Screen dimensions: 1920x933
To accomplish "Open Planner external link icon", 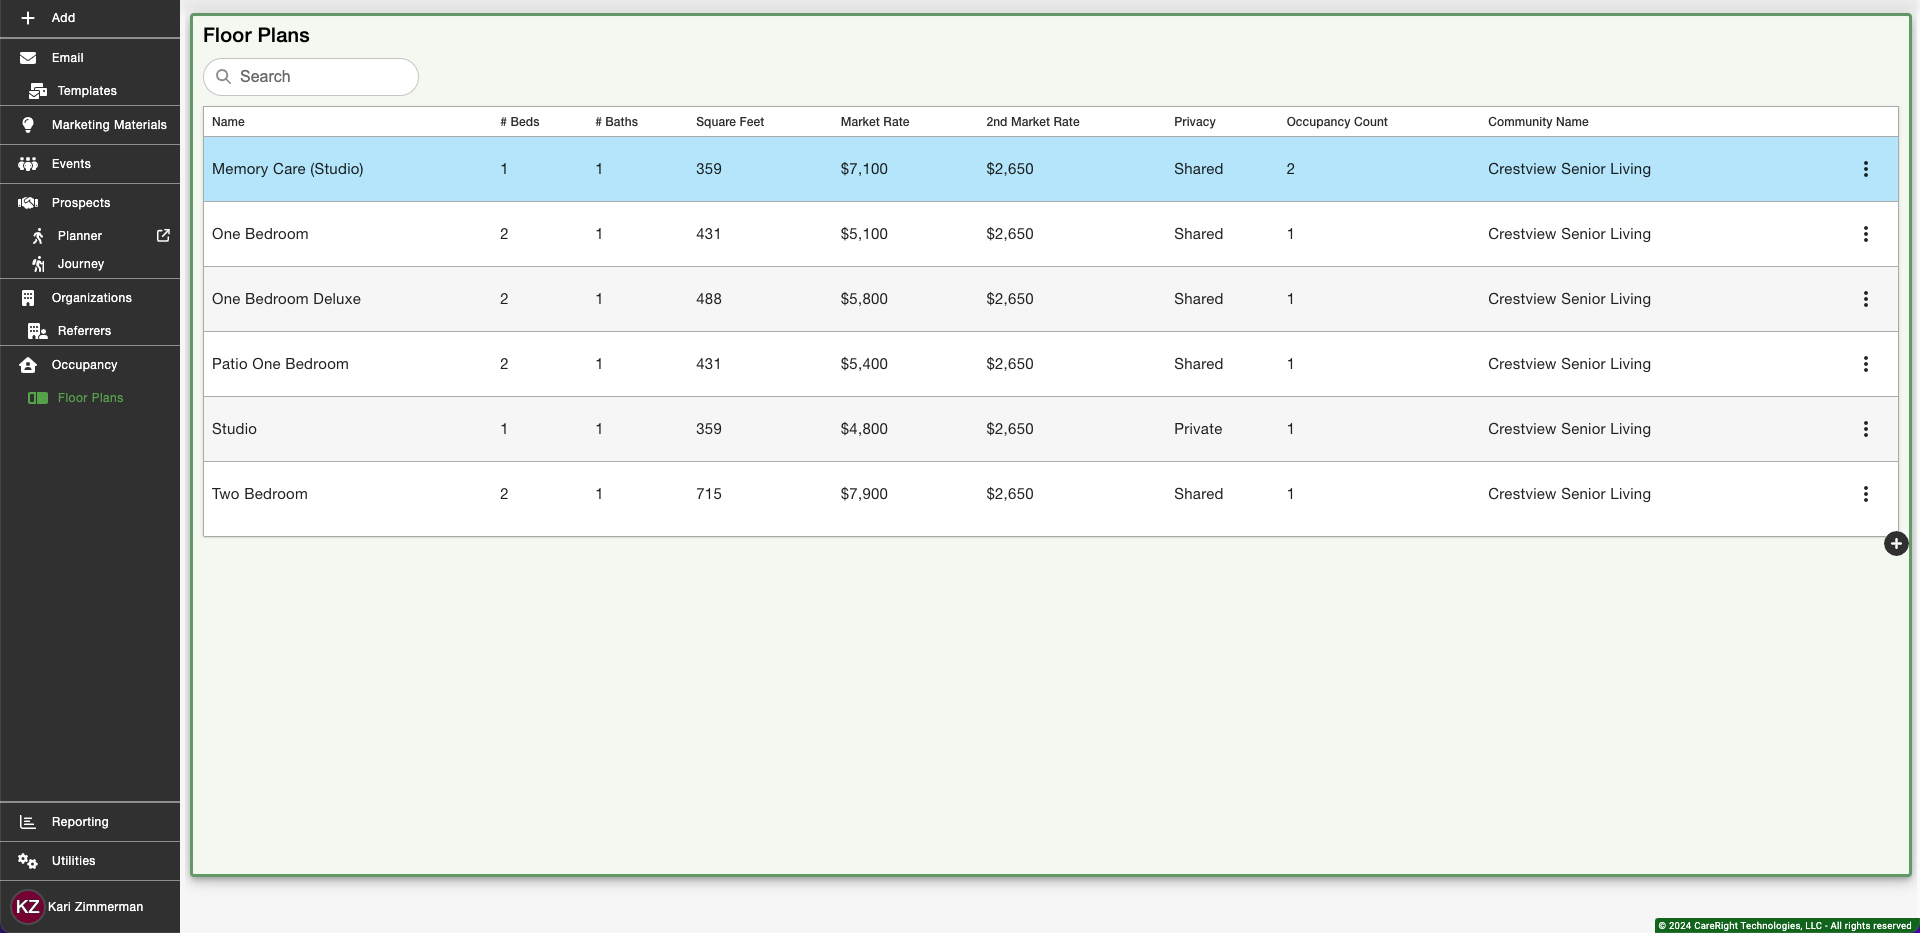I will pyautogui.click(x=163, y=236).
